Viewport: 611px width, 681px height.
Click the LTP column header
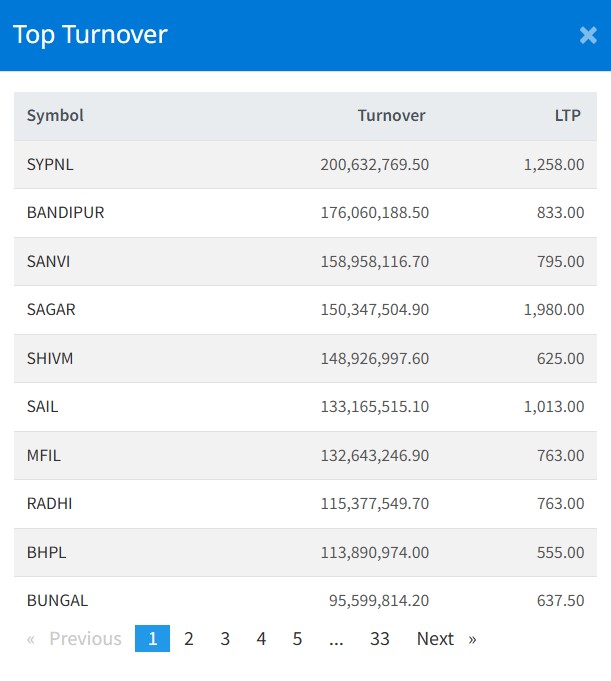click(567, 116)
